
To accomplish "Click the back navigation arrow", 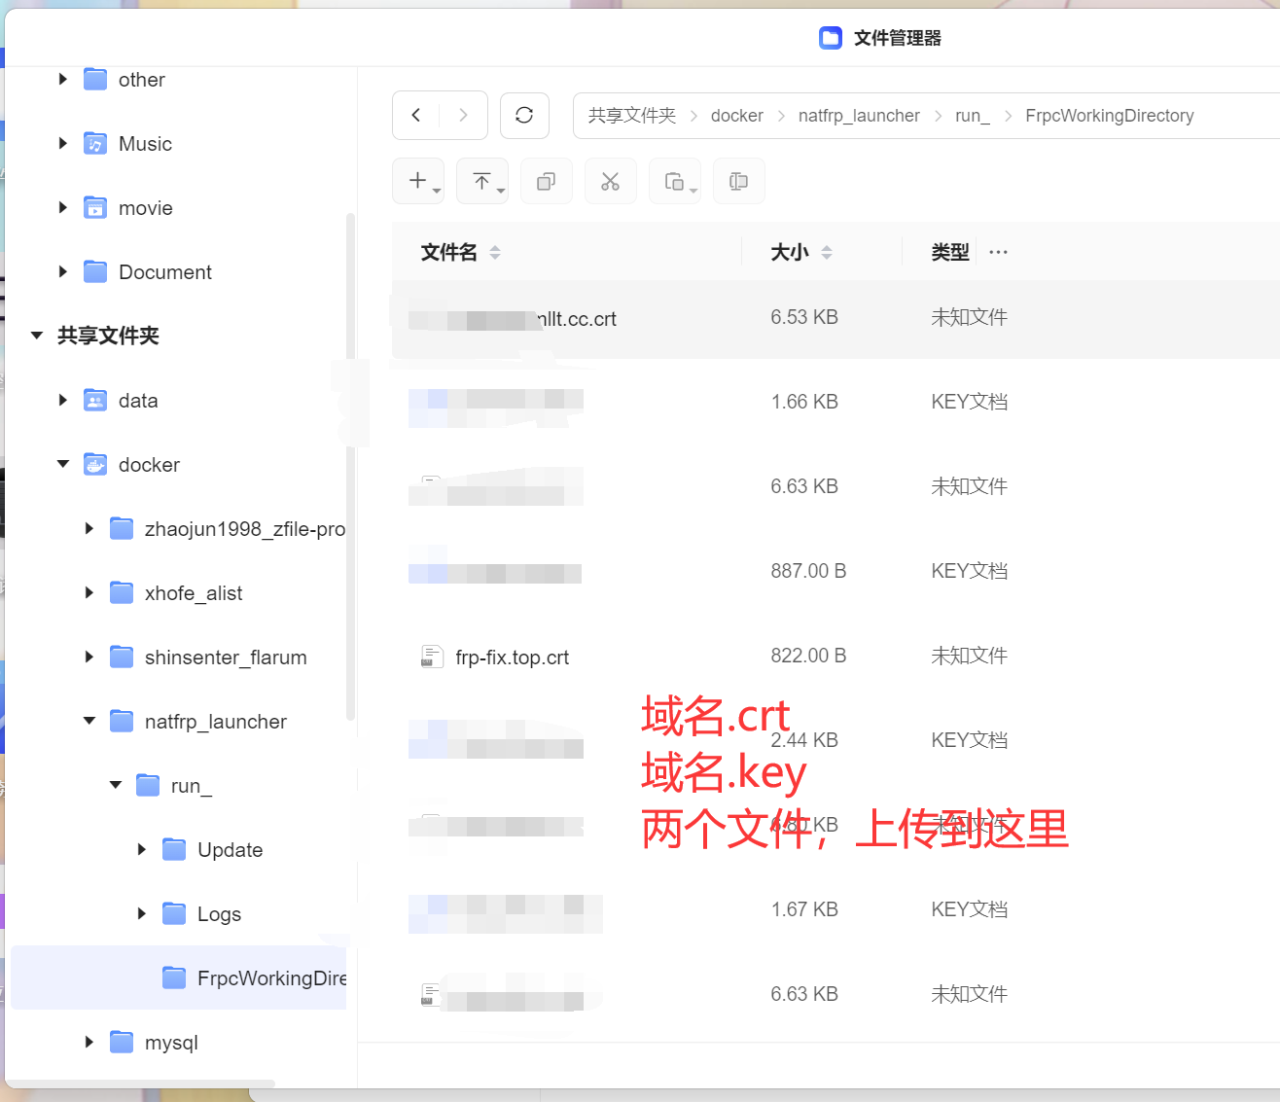I will click(416, 115).
